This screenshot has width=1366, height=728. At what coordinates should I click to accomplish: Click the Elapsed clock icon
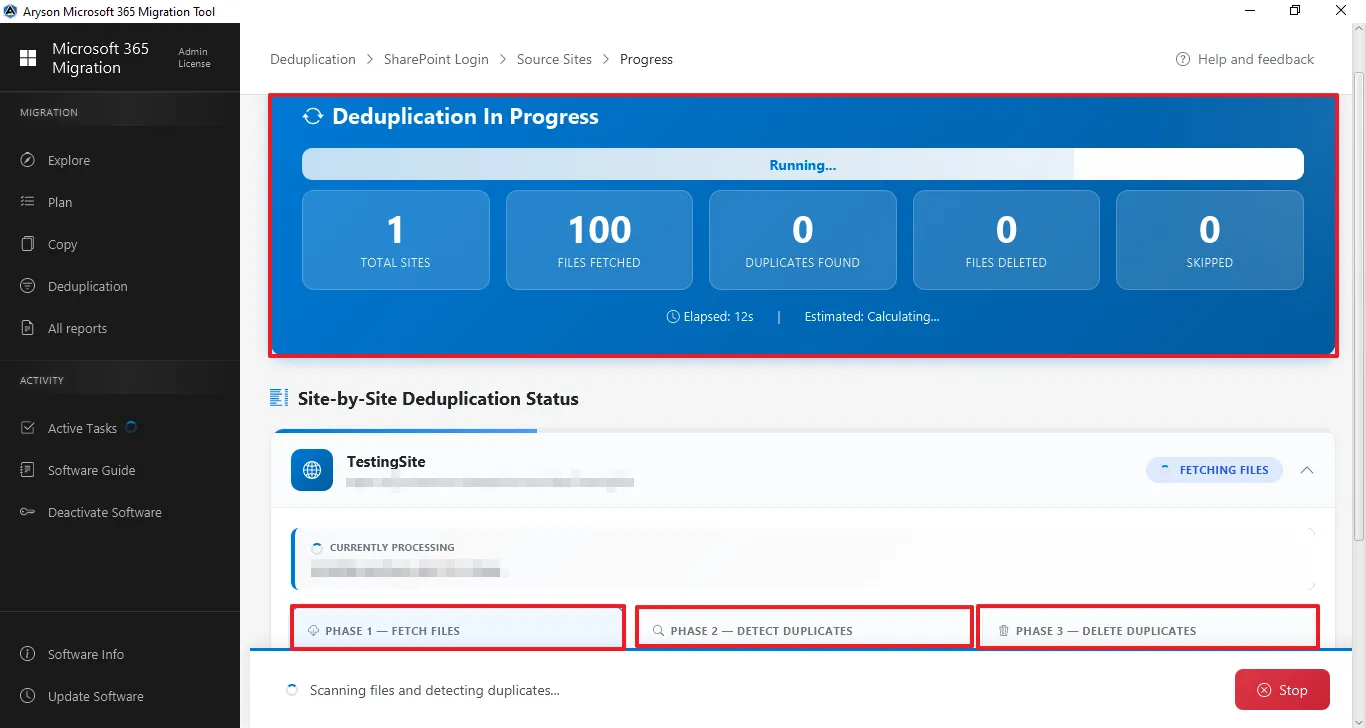(x=673, y=317)
